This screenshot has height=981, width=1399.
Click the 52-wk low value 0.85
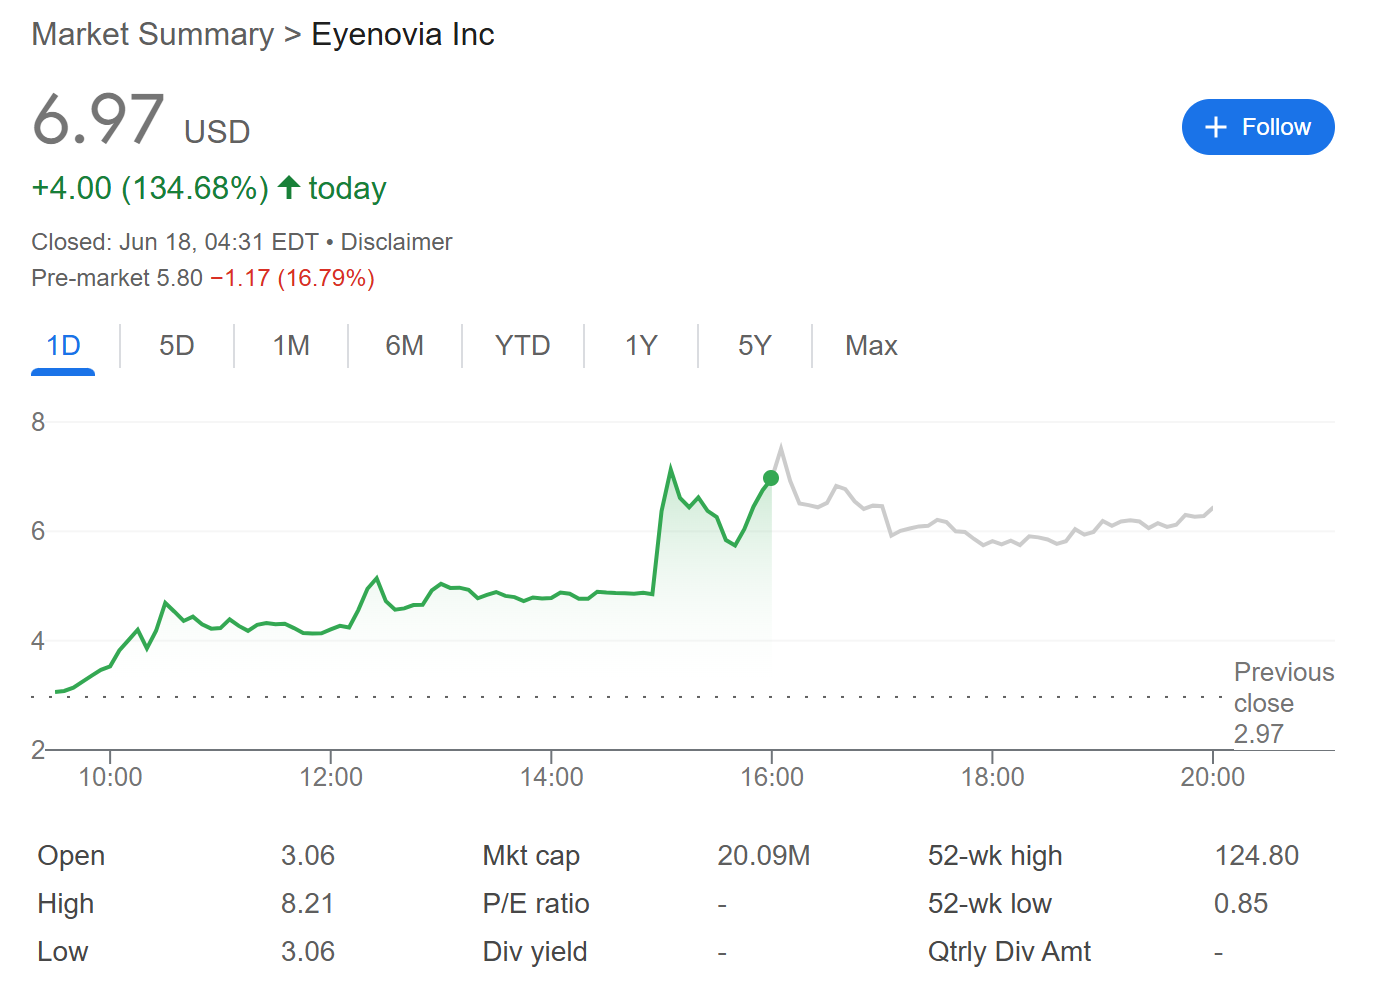pyautogui.click(x=1241, y=904)
